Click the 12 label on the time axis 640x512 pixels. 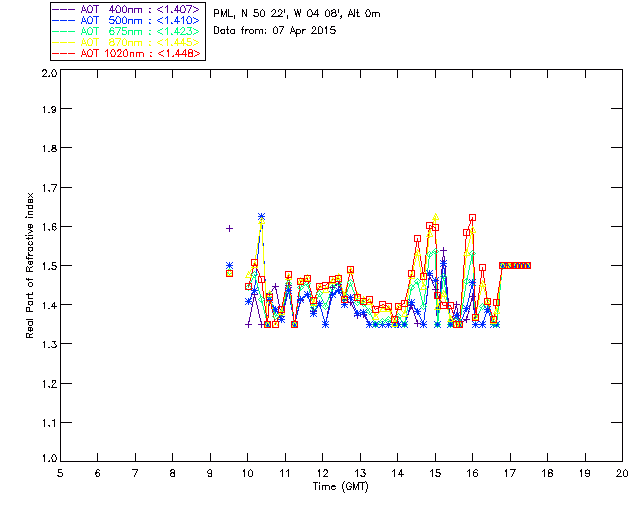[x=322, y=473]
